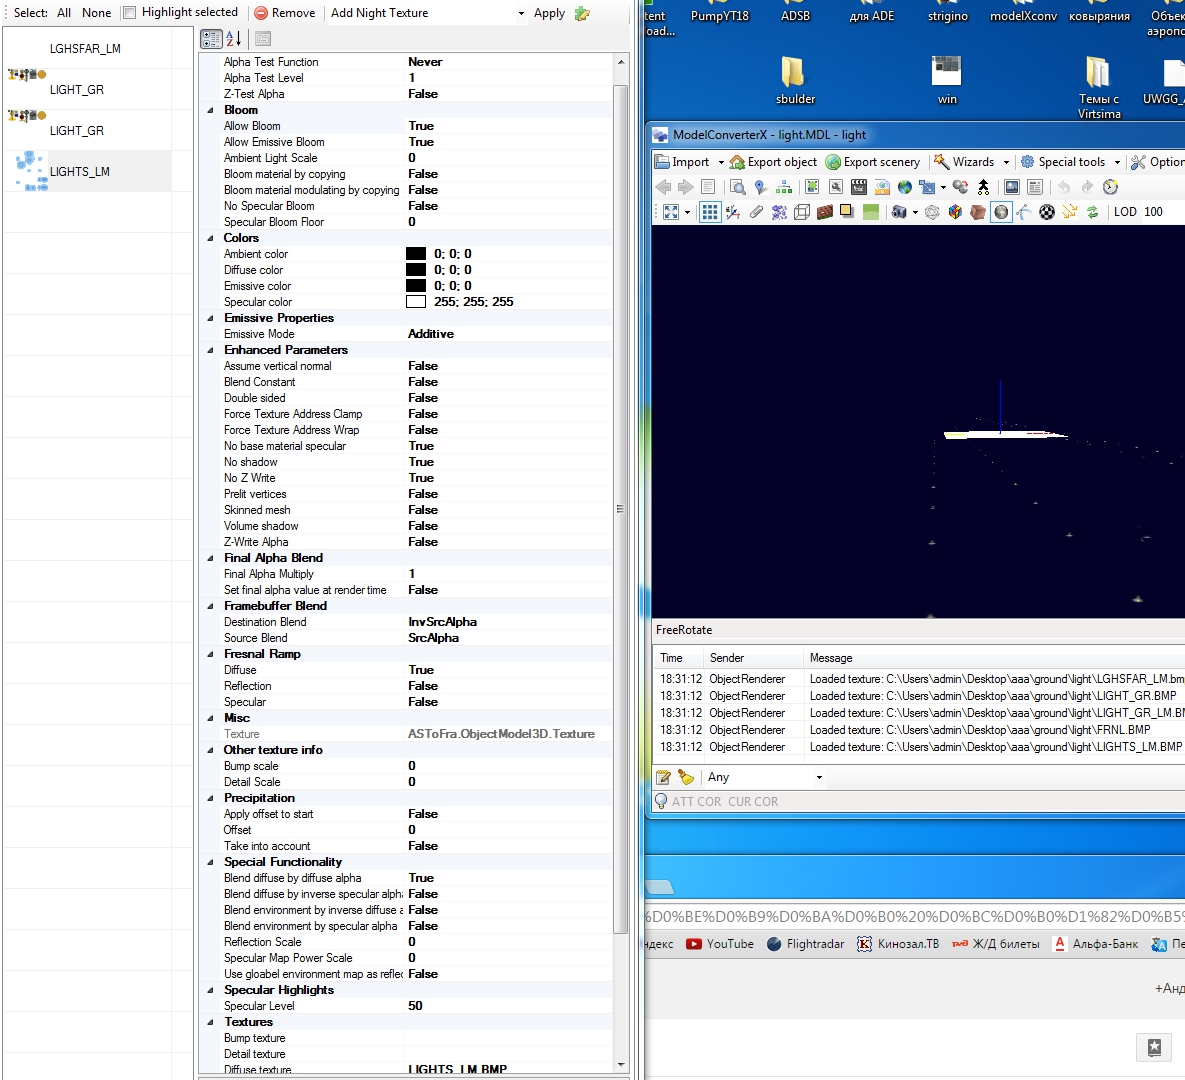Toggle the wireframe cube icon
The width and height of the screenshot is (1185, 1080).
(x=802, y=212)
